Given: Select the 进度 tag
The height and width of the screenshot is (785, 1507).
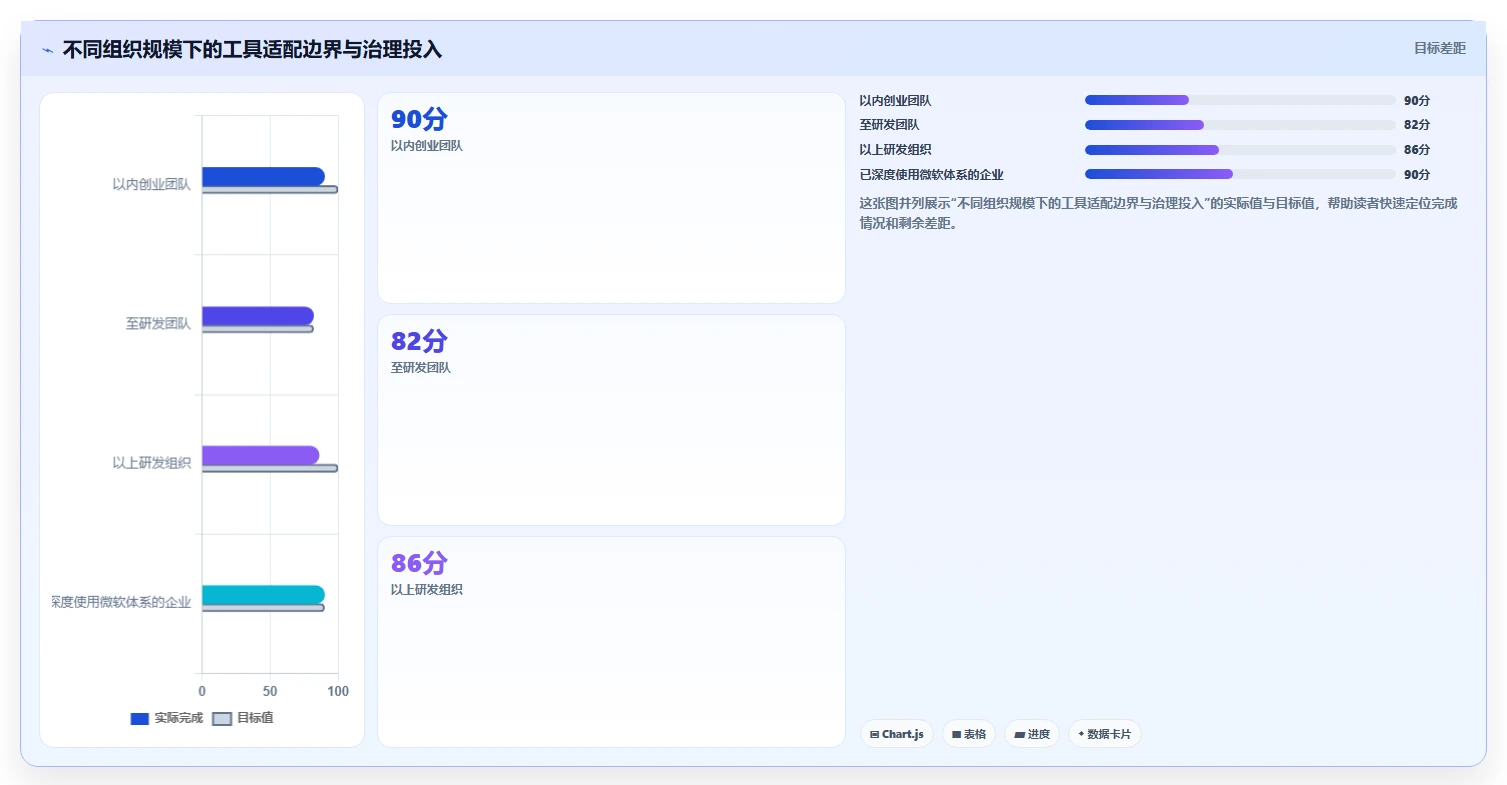Looking at the screenshot, I should [1032, 734].
